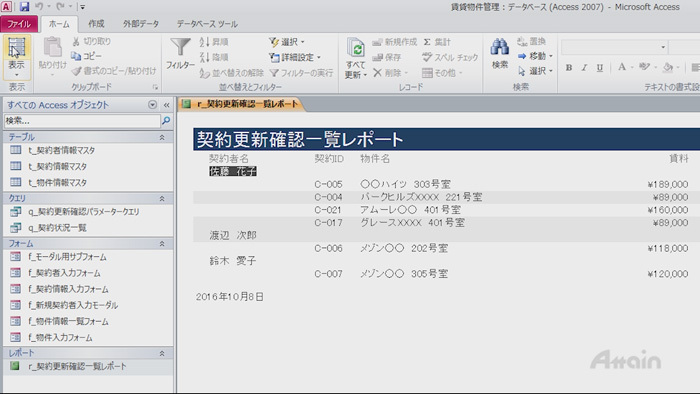
Task: Click the navigation pane 検索 input field
Action: coord(82,120)
